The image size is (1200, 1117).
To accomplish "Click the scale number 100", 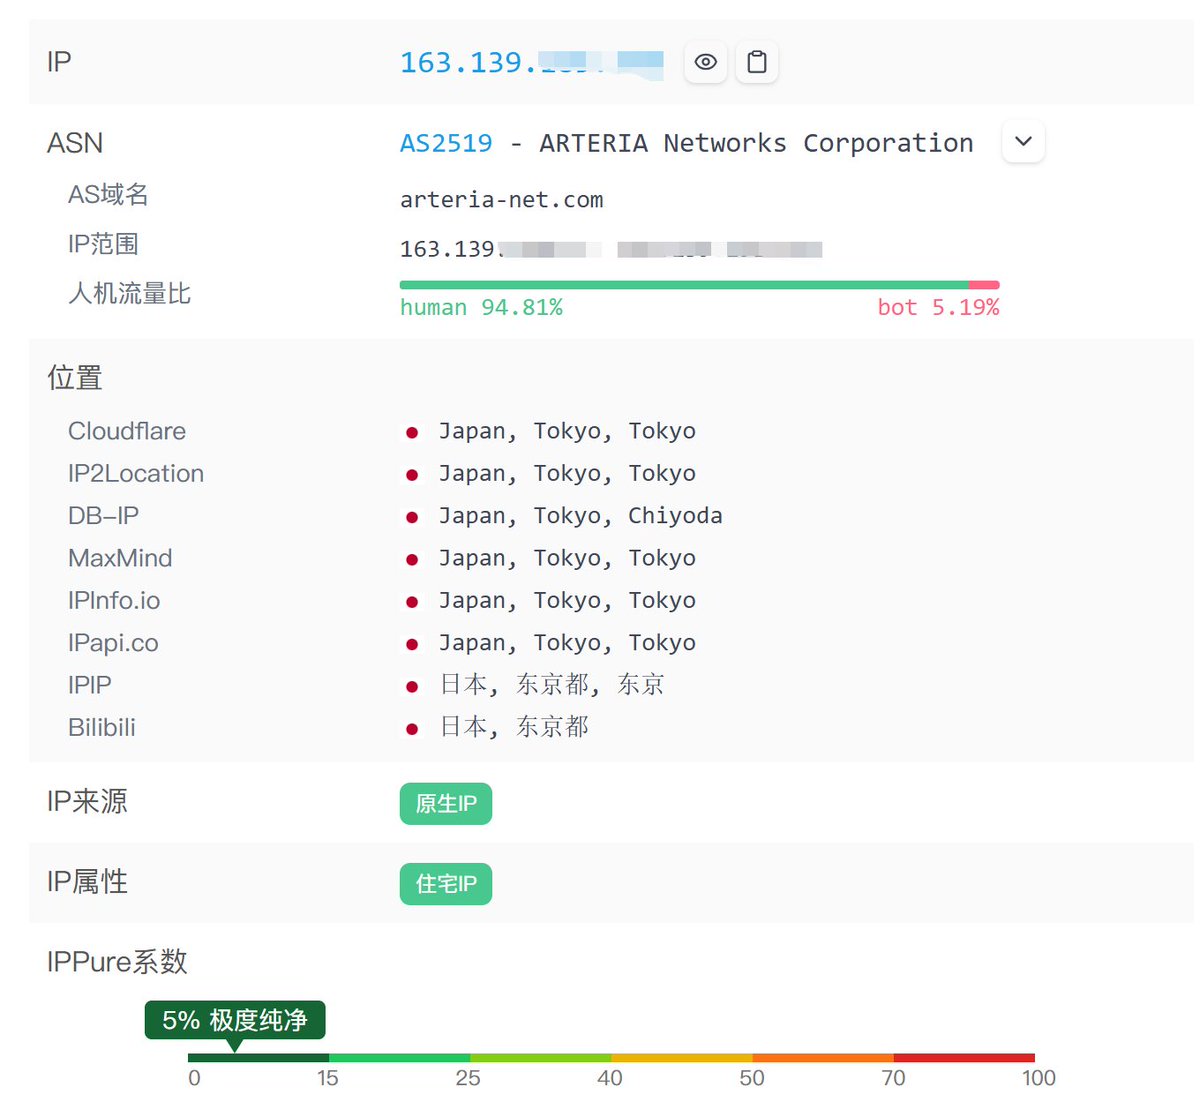I will click(1039, 1078).
